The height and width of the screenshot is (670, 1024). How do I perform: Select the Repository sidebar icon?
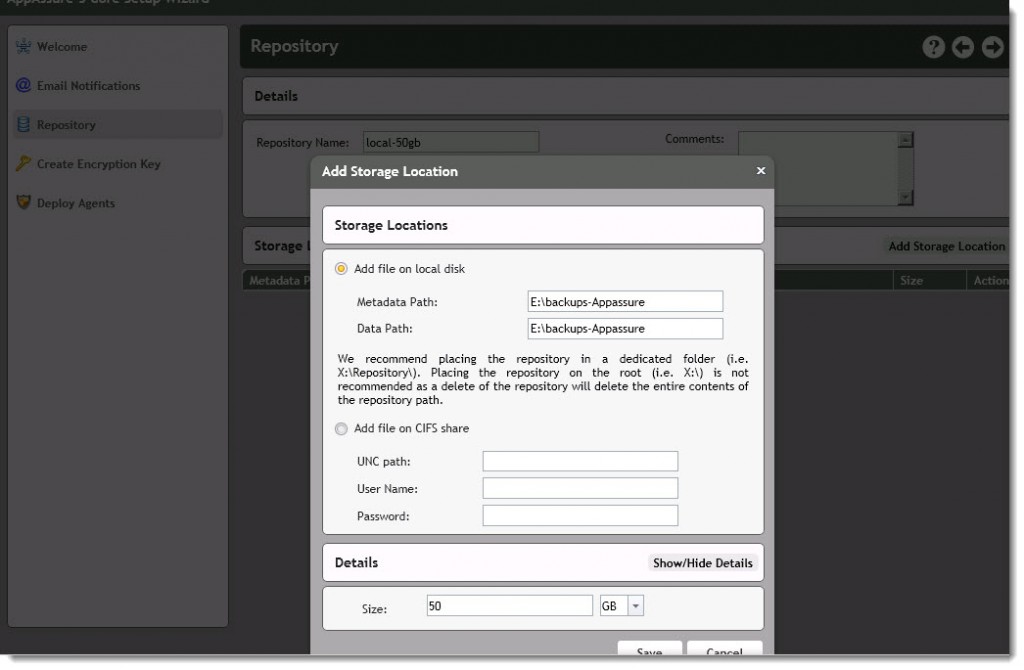tap(22, 124)
